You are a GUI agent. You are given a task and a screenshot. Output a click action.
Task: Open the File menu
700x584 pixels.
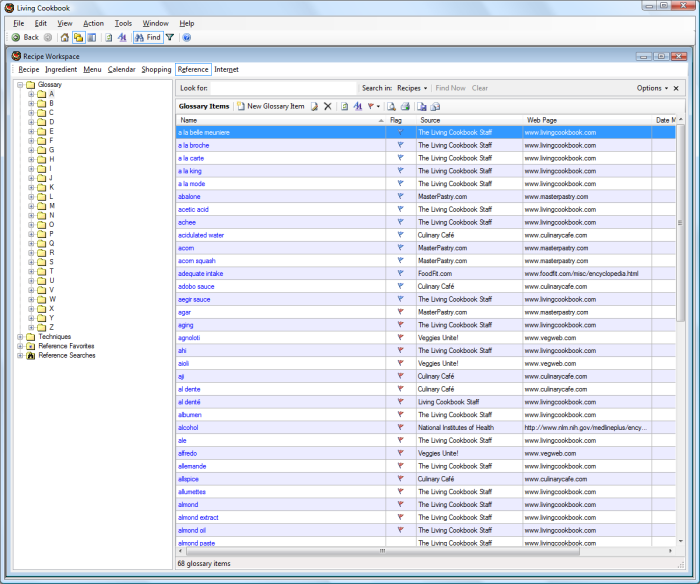click(19, 23)
